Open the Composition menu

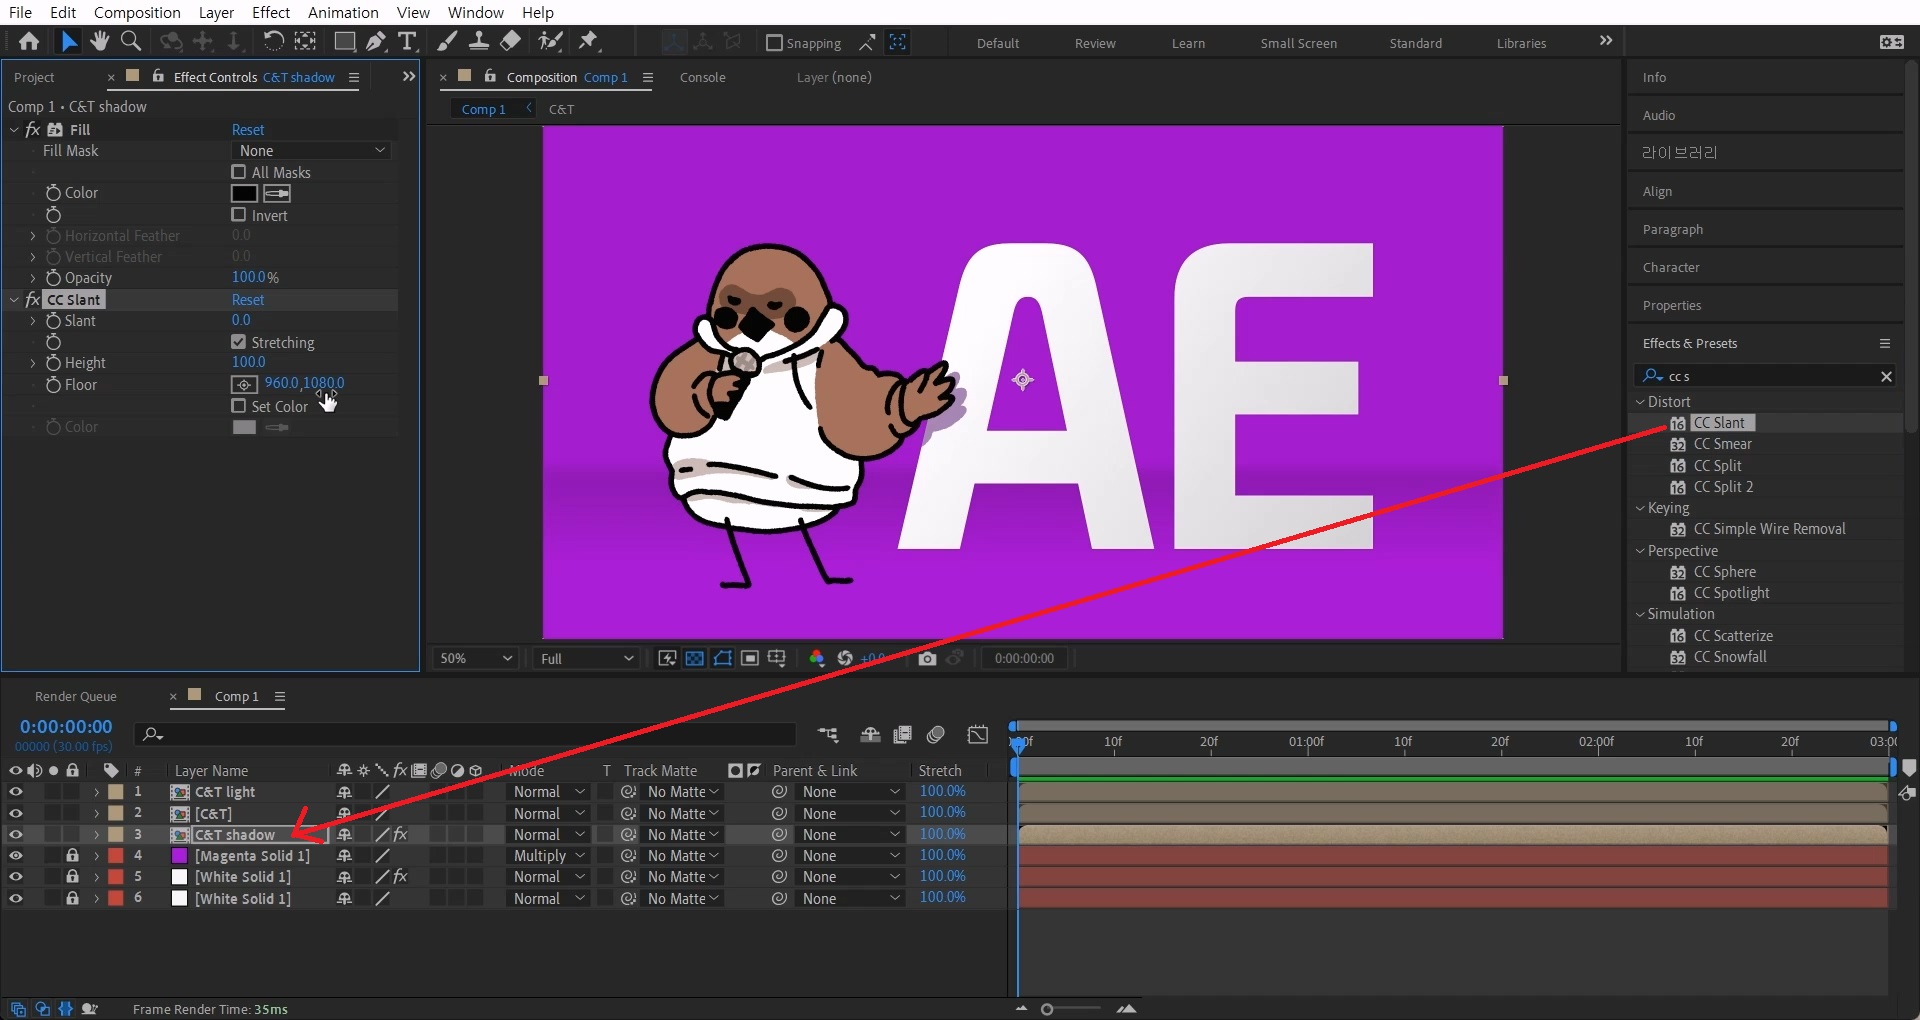click(x=137, y=12)
